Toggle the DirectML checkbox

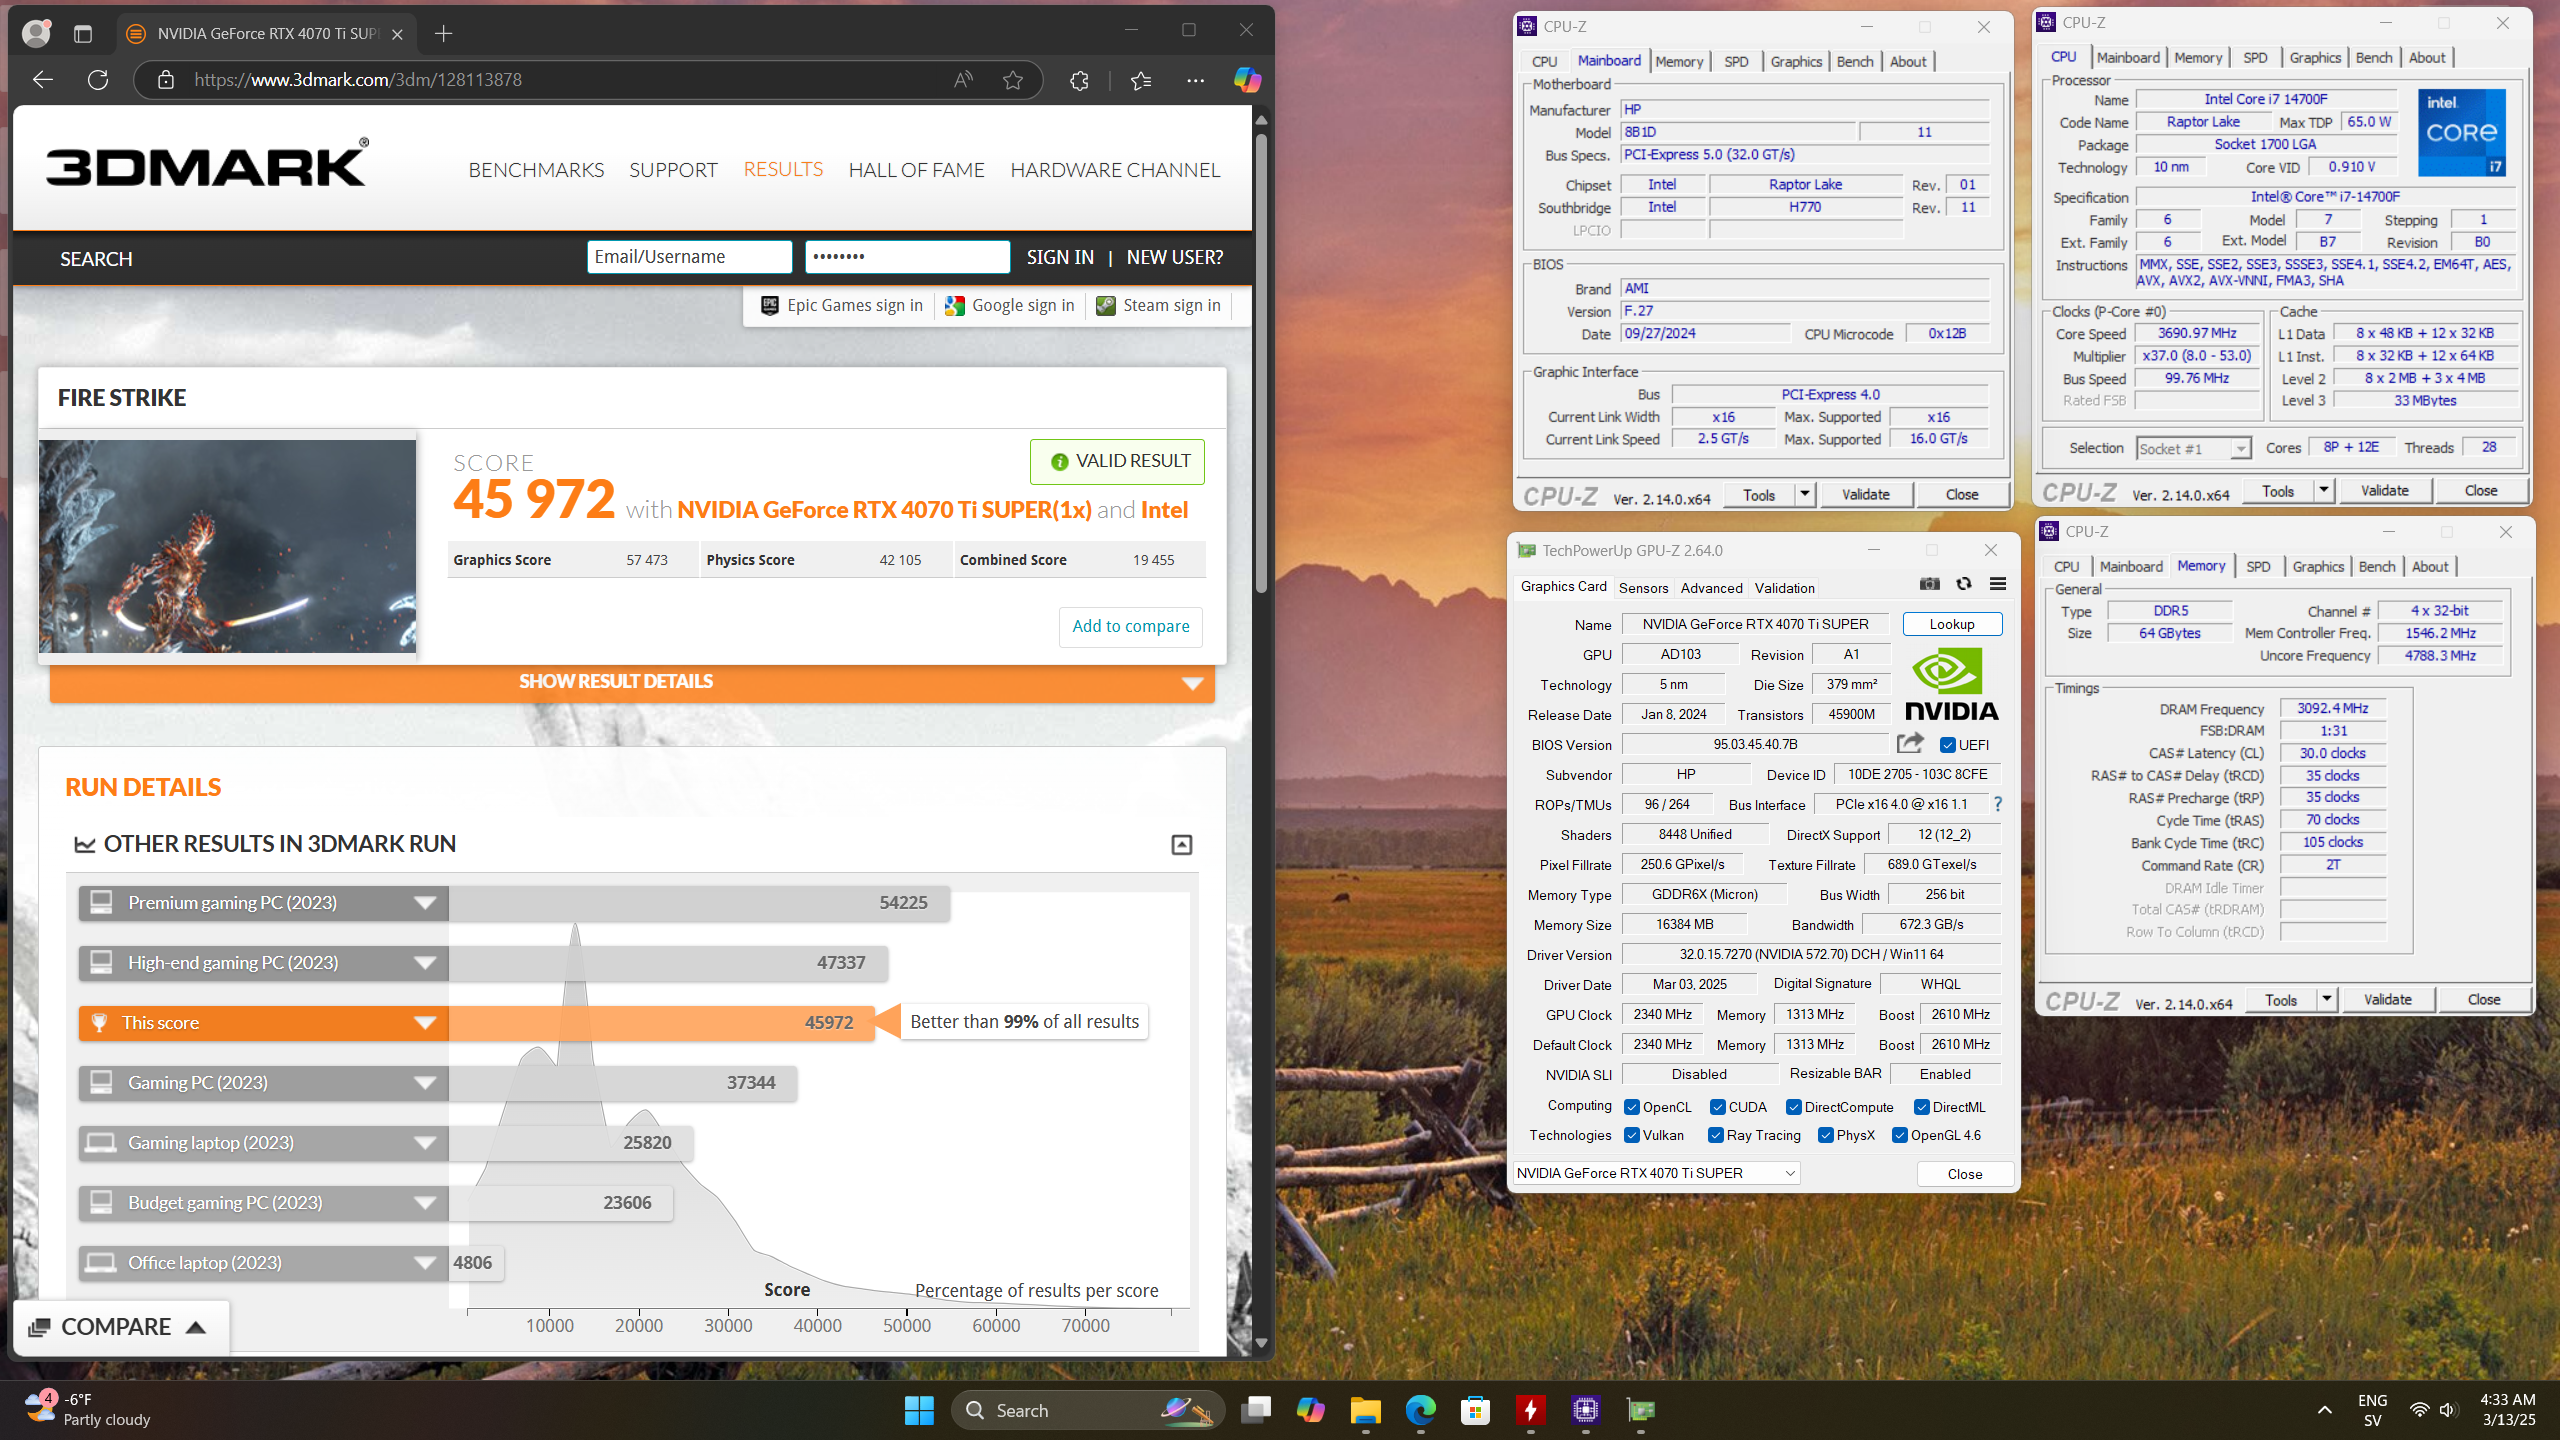(x=1921, y=1107)
